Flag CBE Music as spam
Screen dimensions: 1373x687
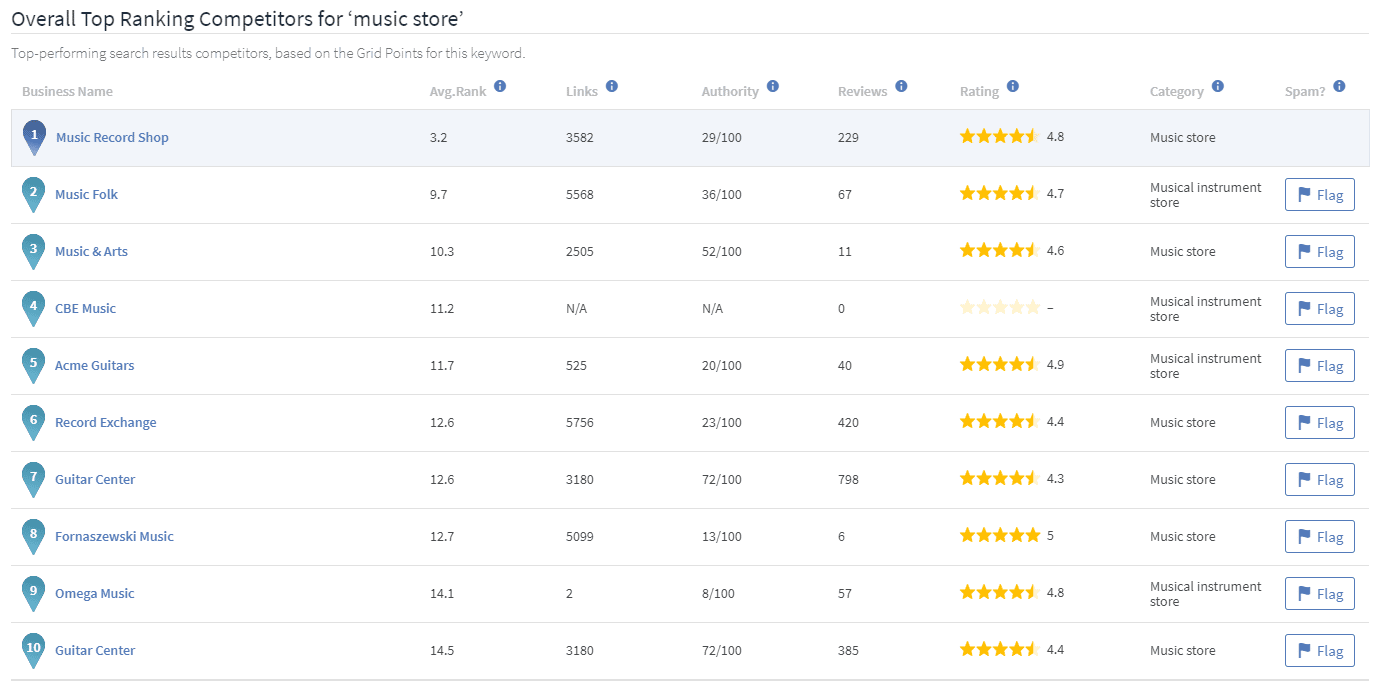point(1319,309)
